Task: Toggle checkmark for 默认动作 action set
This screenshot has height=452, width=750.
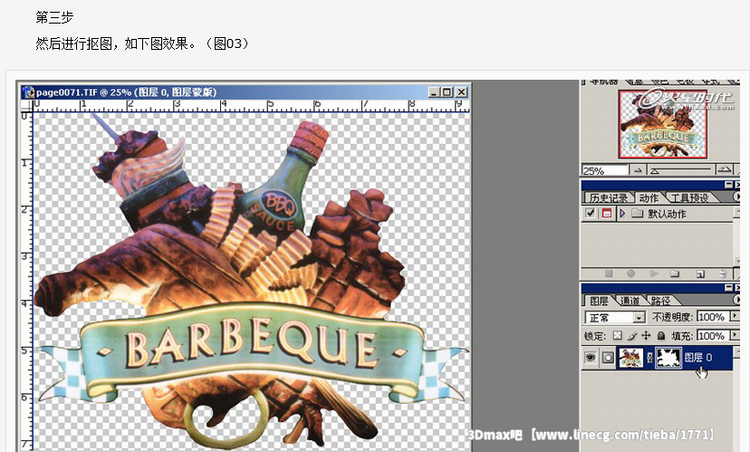Action: pos(590,213)
